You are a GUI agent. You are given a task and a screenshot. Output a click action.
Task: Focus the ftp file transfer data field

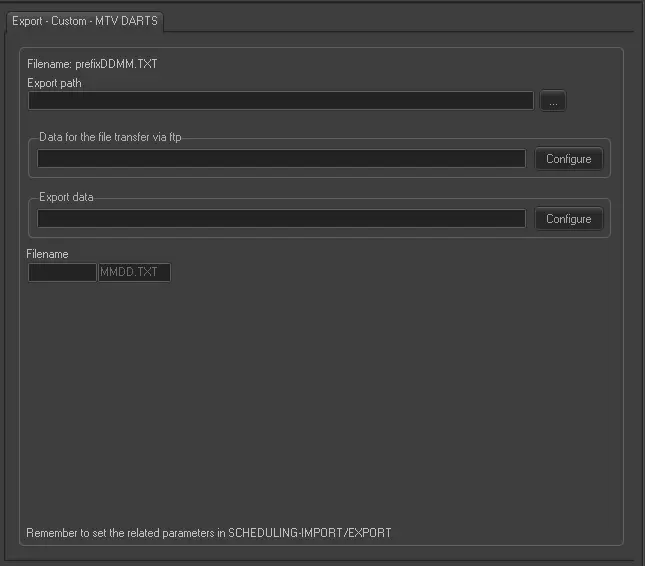280,159
